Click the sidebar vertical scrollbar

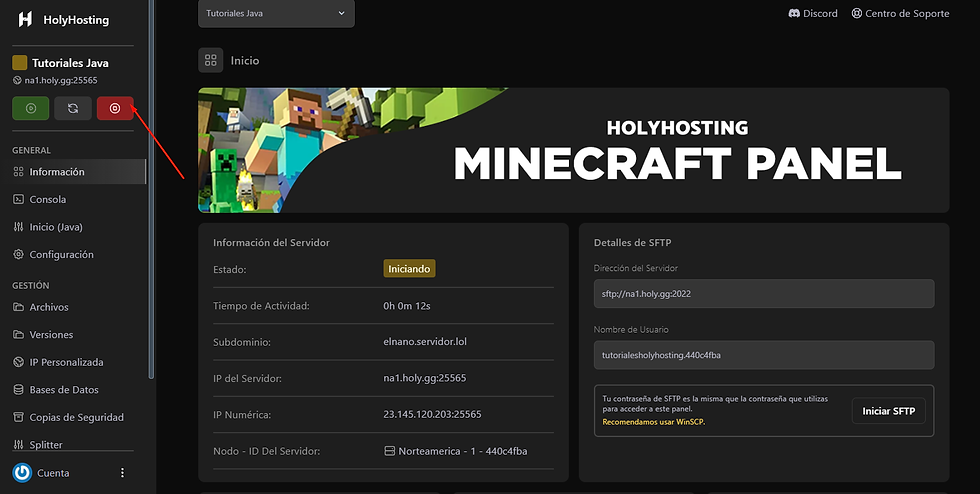[151, 189]
